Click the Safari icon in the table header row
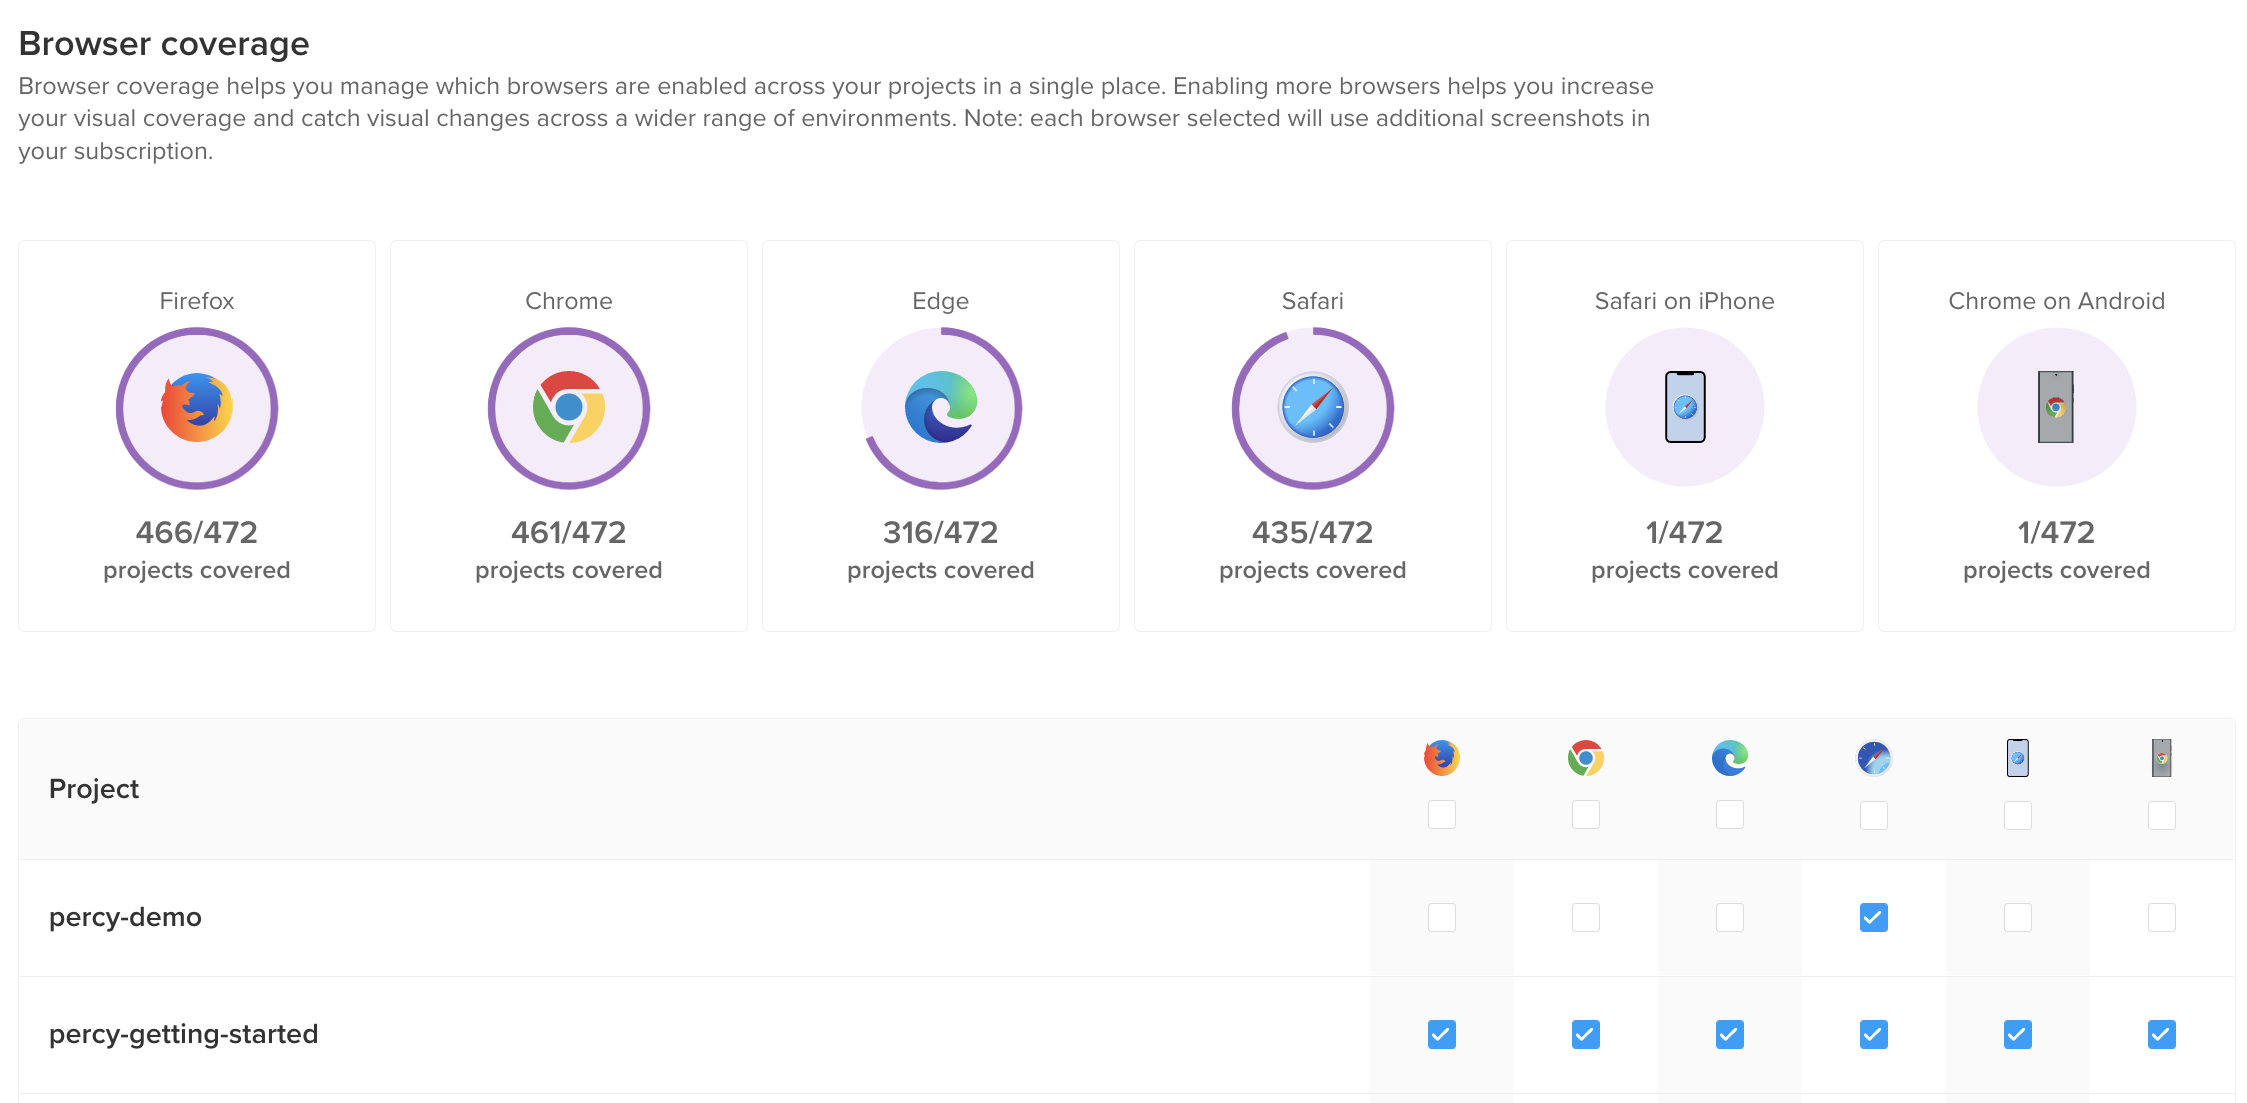This screenshot has height=1103, width=2247. tap(1873, 758)
